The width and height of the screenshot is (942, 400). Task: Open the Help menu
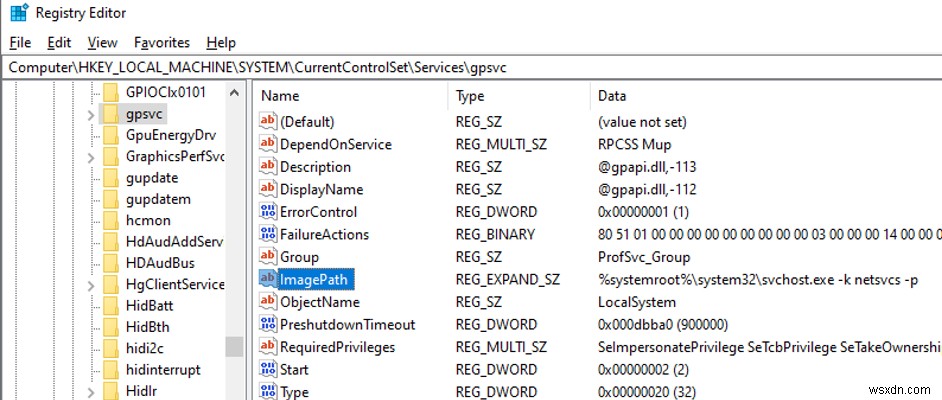(220, 43)
